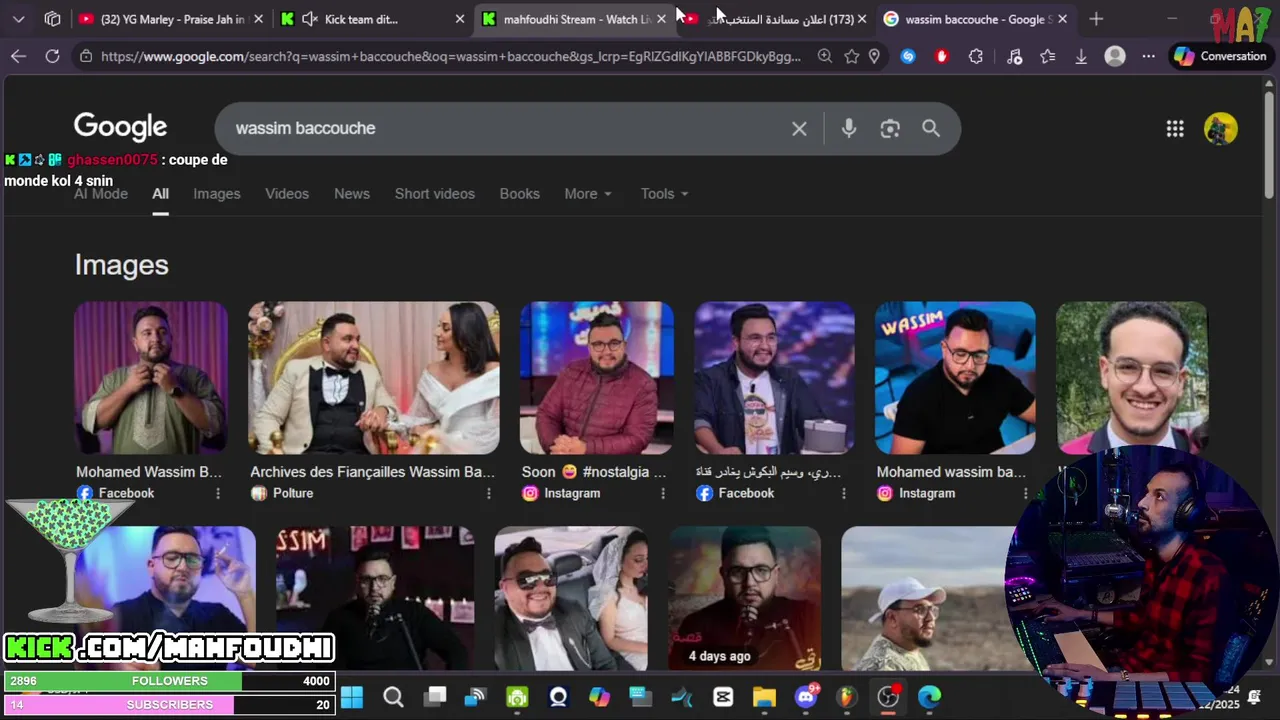Viewport: 1280px width, 720px height.
Task: Reload the page with the refresh icon
Action: click(52, 56)
